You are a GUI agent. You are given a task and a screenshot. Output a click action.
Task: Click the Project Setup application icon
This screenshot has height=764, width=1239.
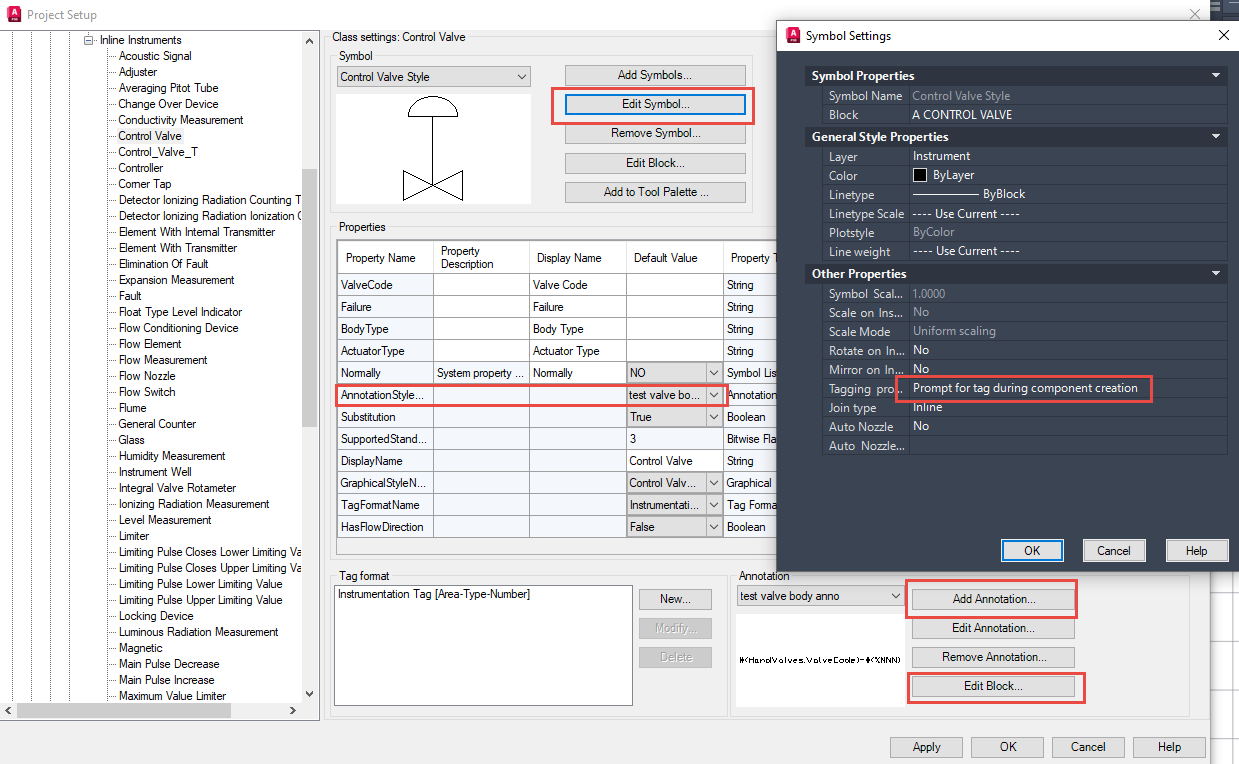(13, 14)
